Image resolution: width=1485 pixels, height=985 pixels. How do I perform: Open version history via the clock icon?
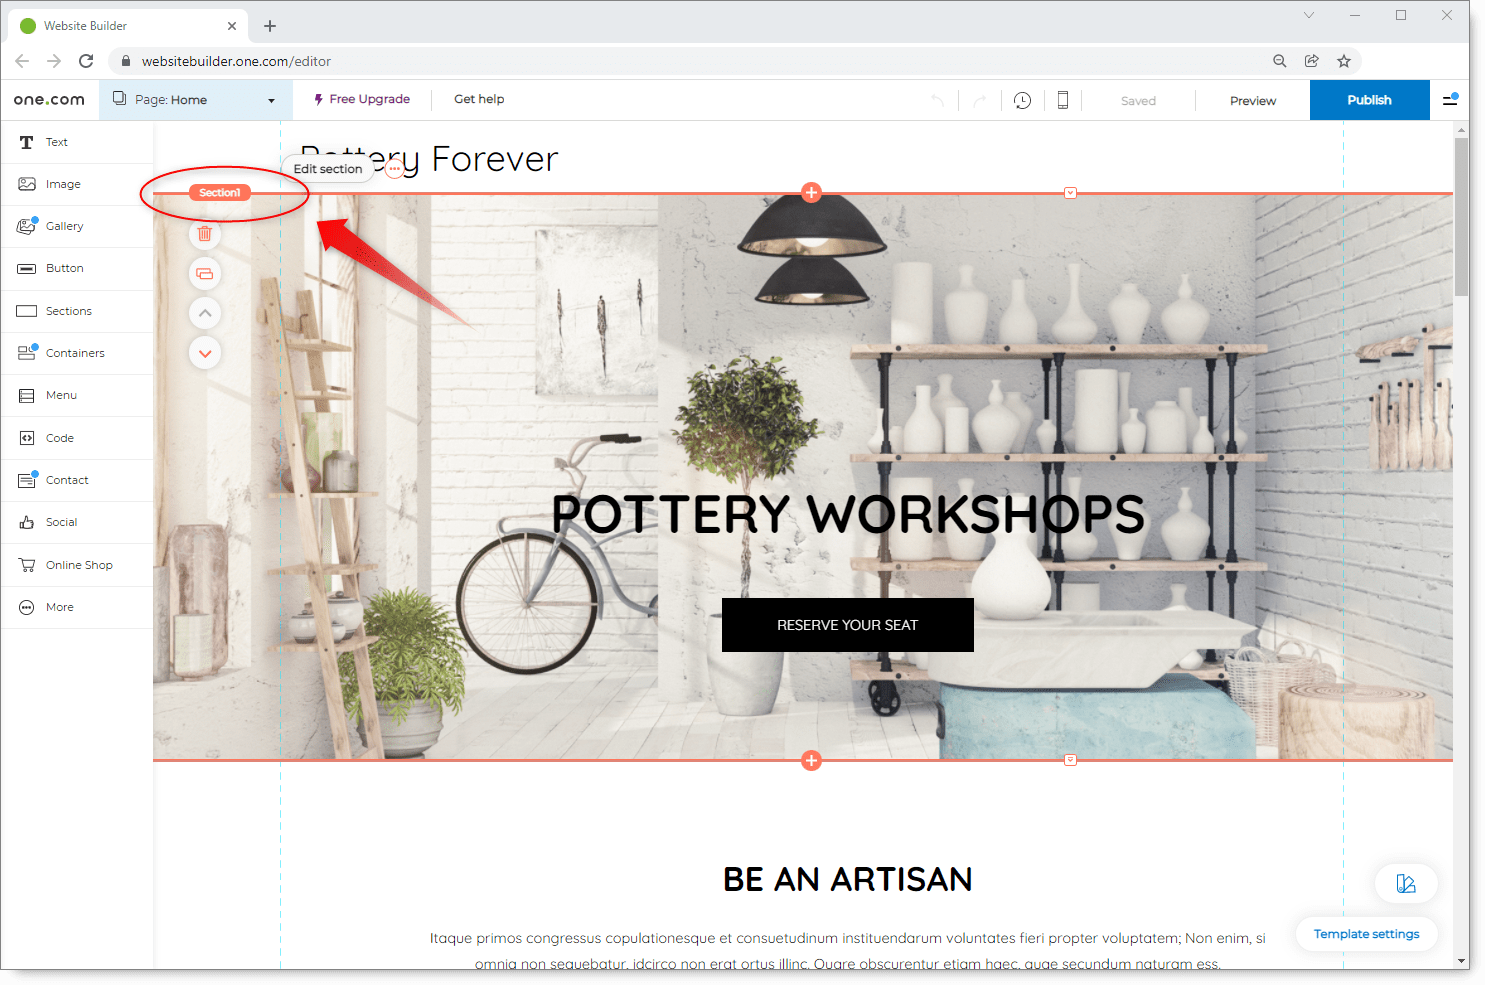(x=1021, y=100)
